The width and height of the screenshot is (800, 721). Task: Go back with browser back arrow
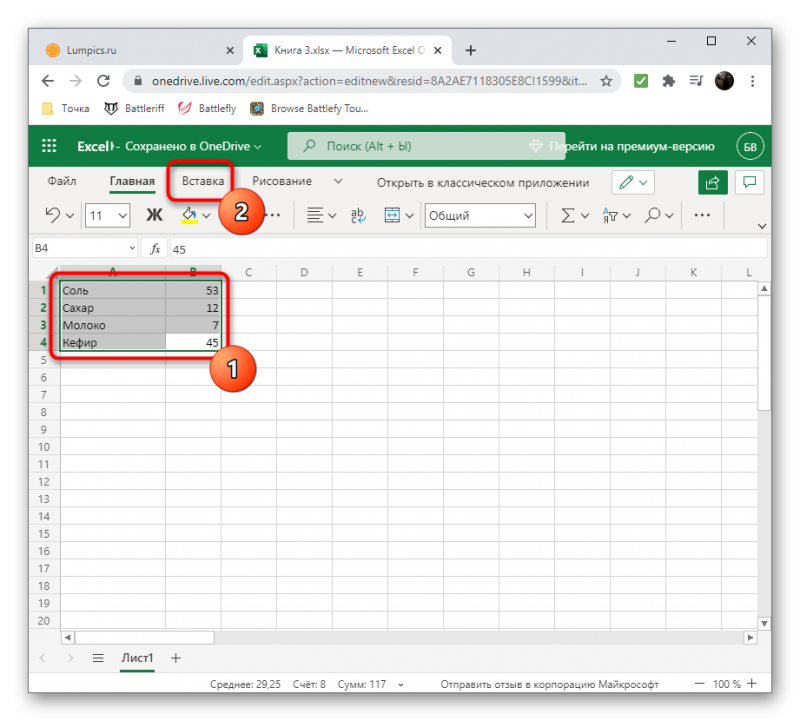coord(48,81)
